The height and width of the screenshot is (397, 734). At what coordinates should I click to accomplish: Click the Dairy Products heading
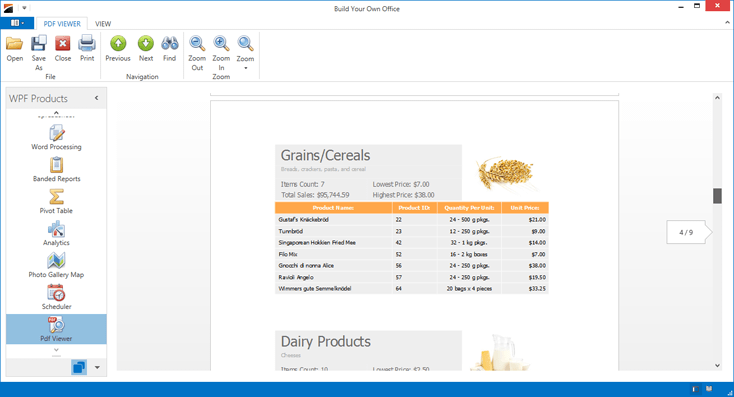[x=325, y=341]
